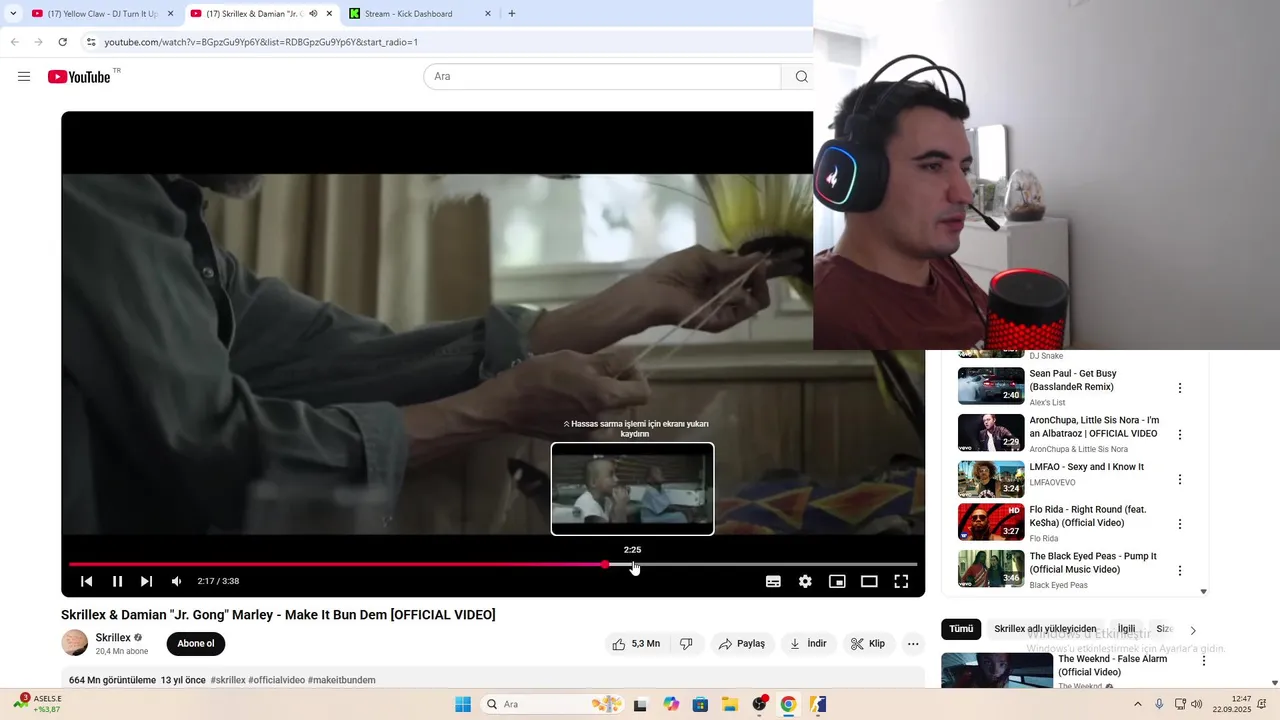This screenshot has width=1280, height=720.
Task: Mute the video volume
Action: click(x=177, y=581)
